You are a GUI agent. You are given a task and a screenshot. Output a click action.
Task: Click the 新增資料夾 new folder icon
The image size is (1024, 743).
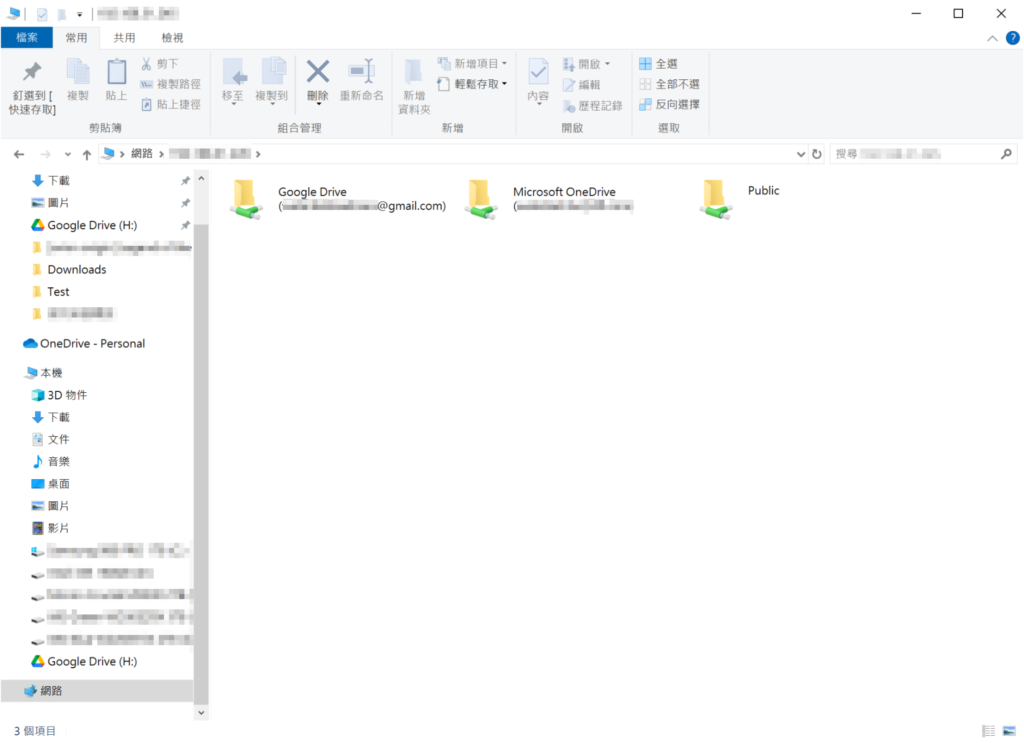(x=414, y=72)
